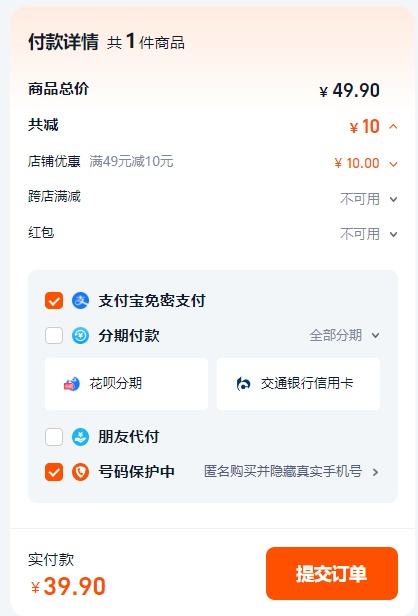Image resolution: width=418 pixels, height=616 pixels.
Task: Select the 交通银行信用卡 payment option
Action: (299, 384)
